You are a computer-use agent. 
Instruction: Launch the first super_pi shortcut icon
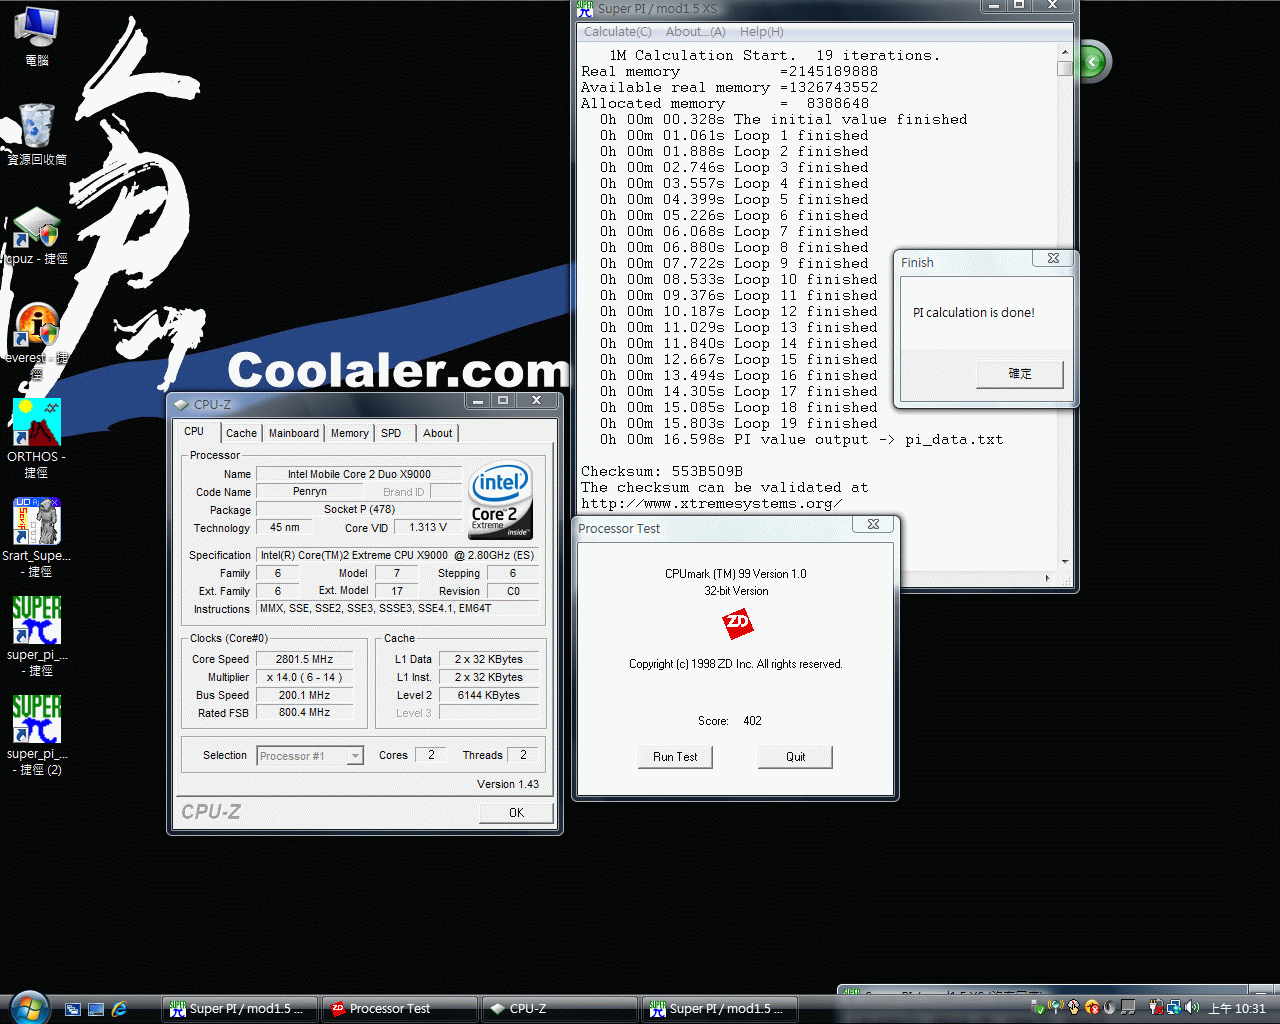click(37, 636)
